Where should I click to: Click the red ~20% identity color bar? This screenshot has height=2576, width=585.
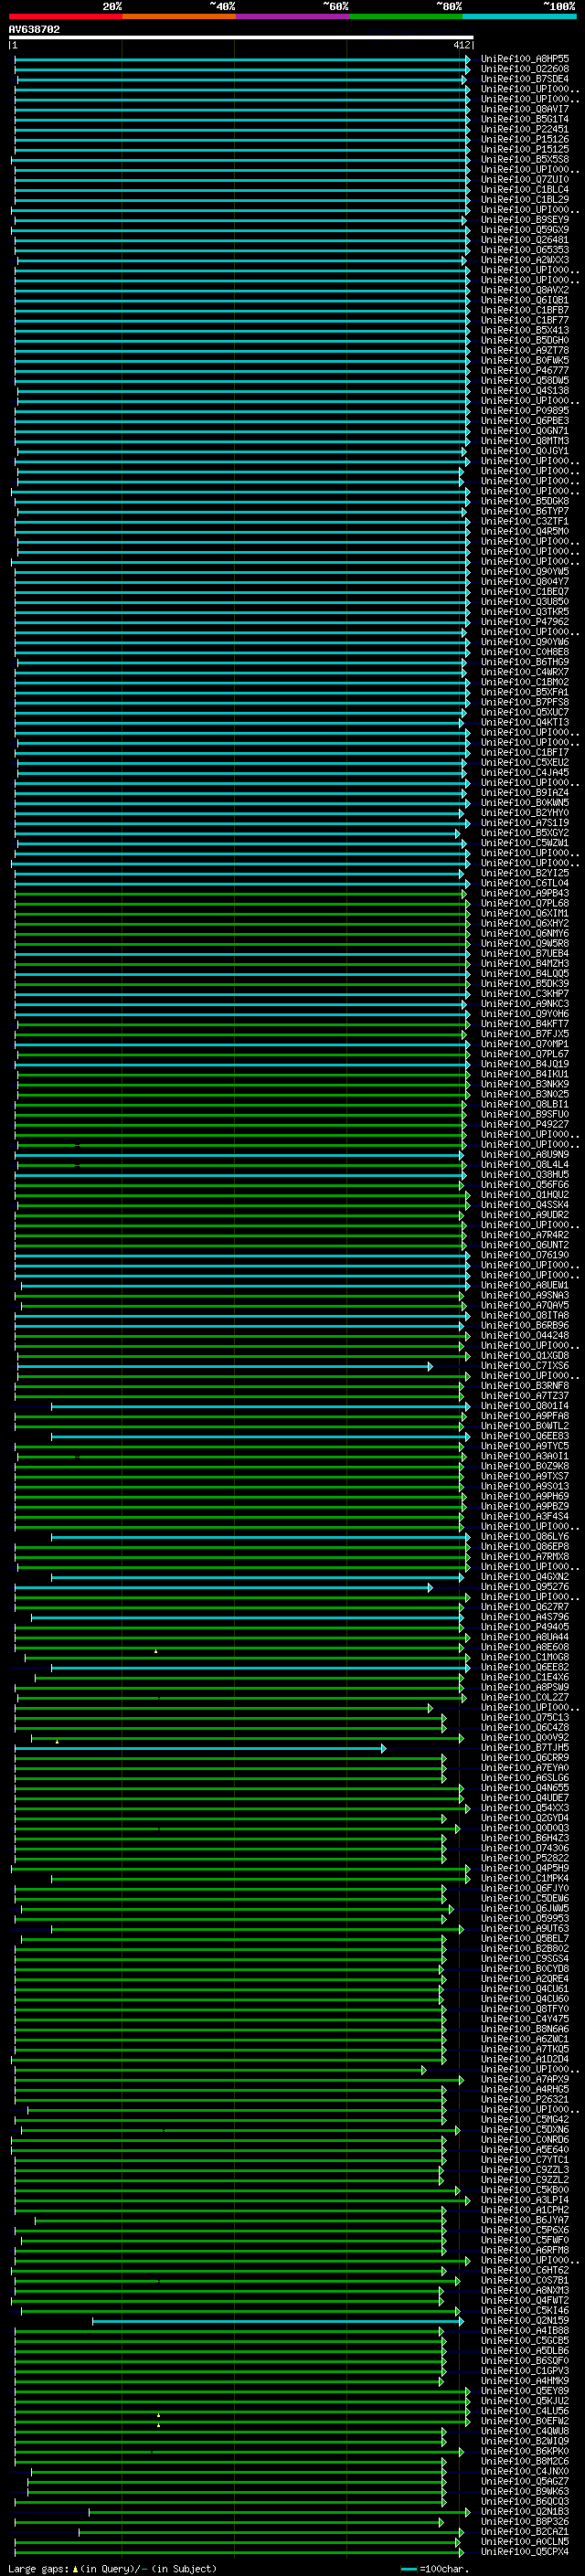pyautogui.click(x=65, y=16)
